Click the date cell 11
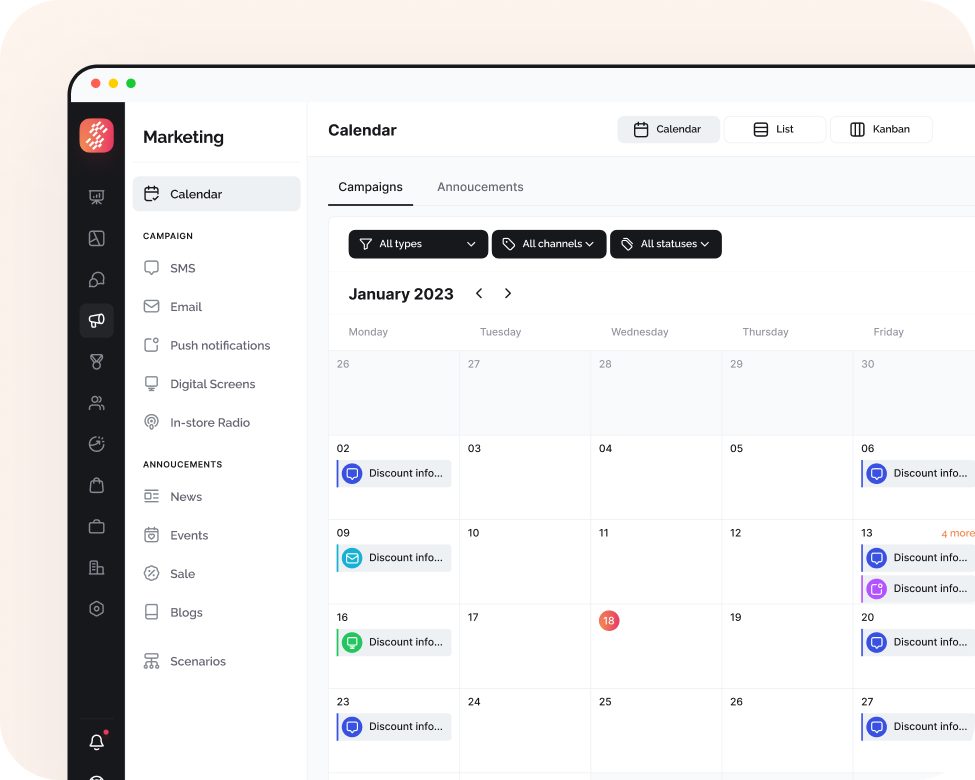The image size is (975, 780). pos(656,562)
